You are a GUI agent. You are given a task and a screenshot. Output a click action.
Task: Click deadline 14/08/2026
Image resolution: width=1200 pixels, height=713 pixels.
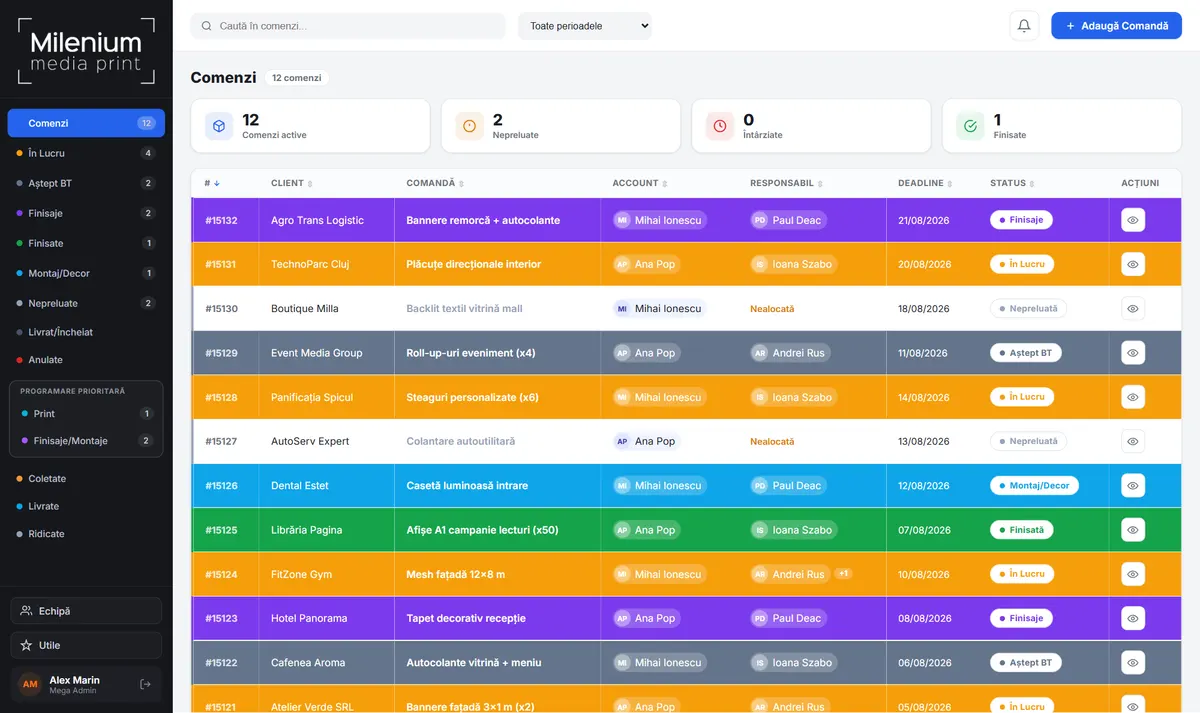pos(924,397)
